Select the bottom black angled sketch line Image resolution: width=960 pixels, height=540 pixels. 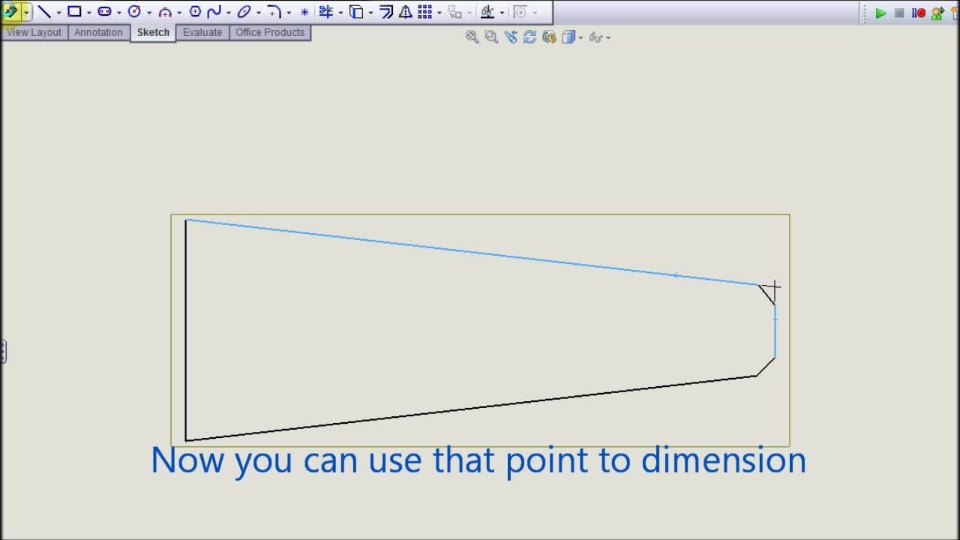(x=471, y=408)
